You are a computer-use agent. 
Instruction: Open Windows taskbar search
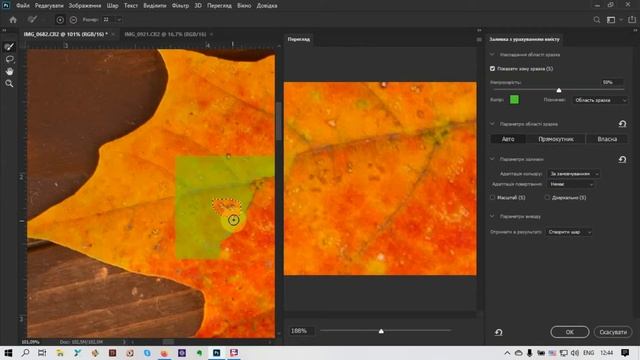(25, 353)
